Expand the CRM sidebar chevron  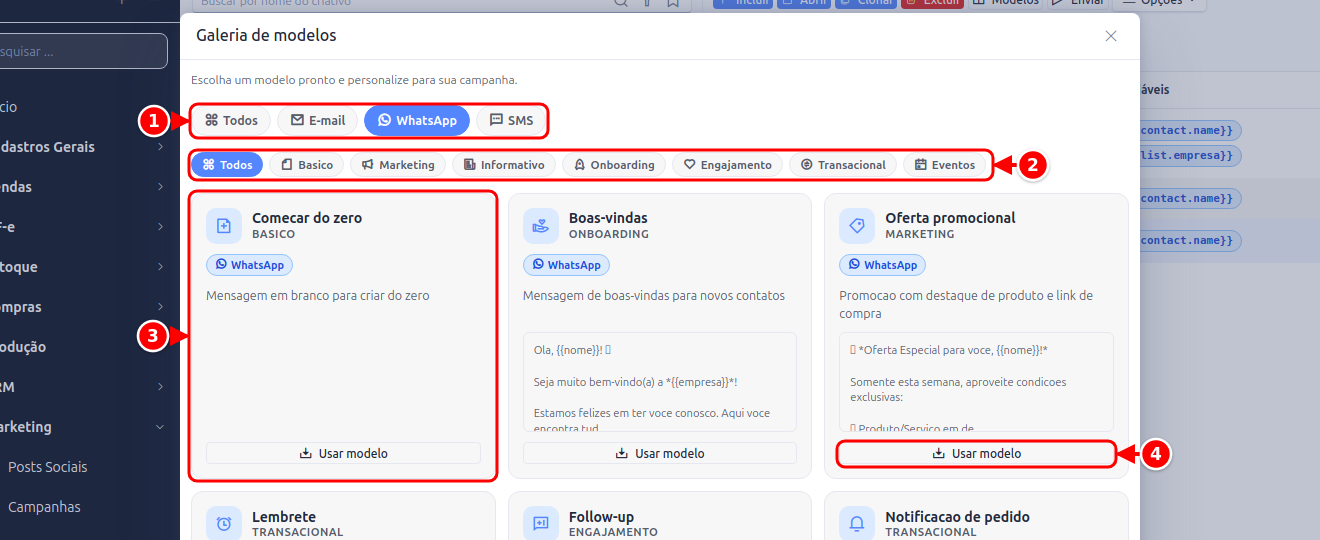point(160,387)
